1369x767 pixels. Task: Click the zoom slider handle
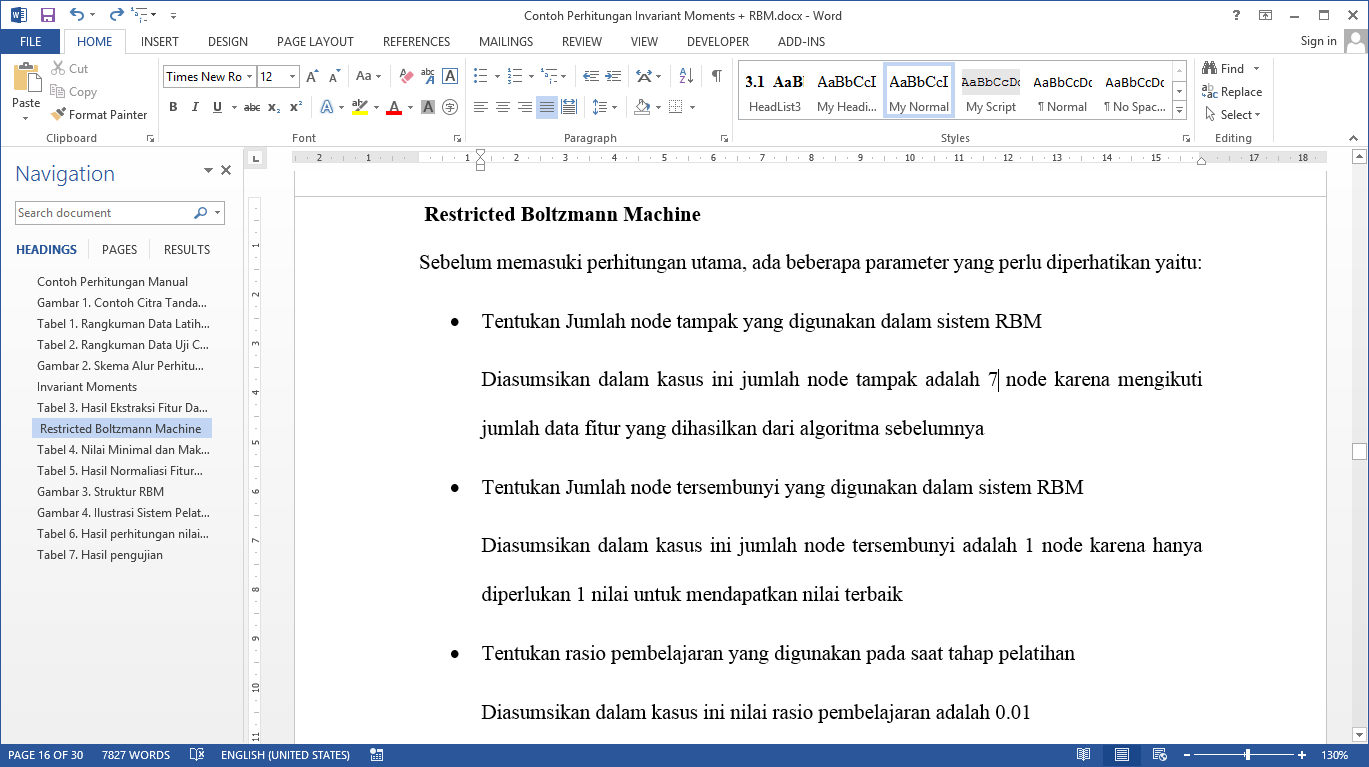(x=1247, y=755)
